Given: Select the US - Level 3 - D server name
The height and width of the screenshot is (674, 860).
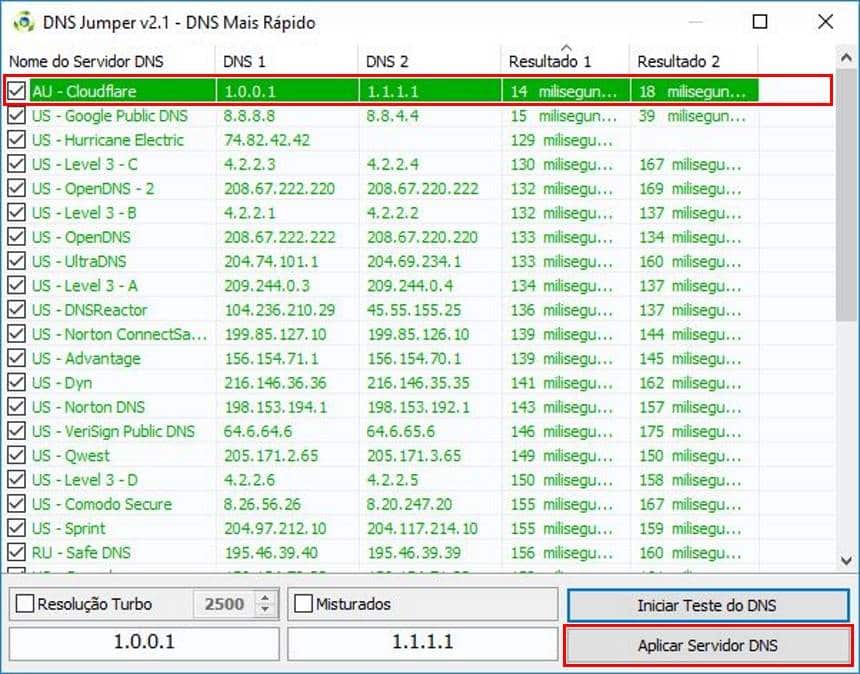Looking at the screenshot, I should (84, 480).
